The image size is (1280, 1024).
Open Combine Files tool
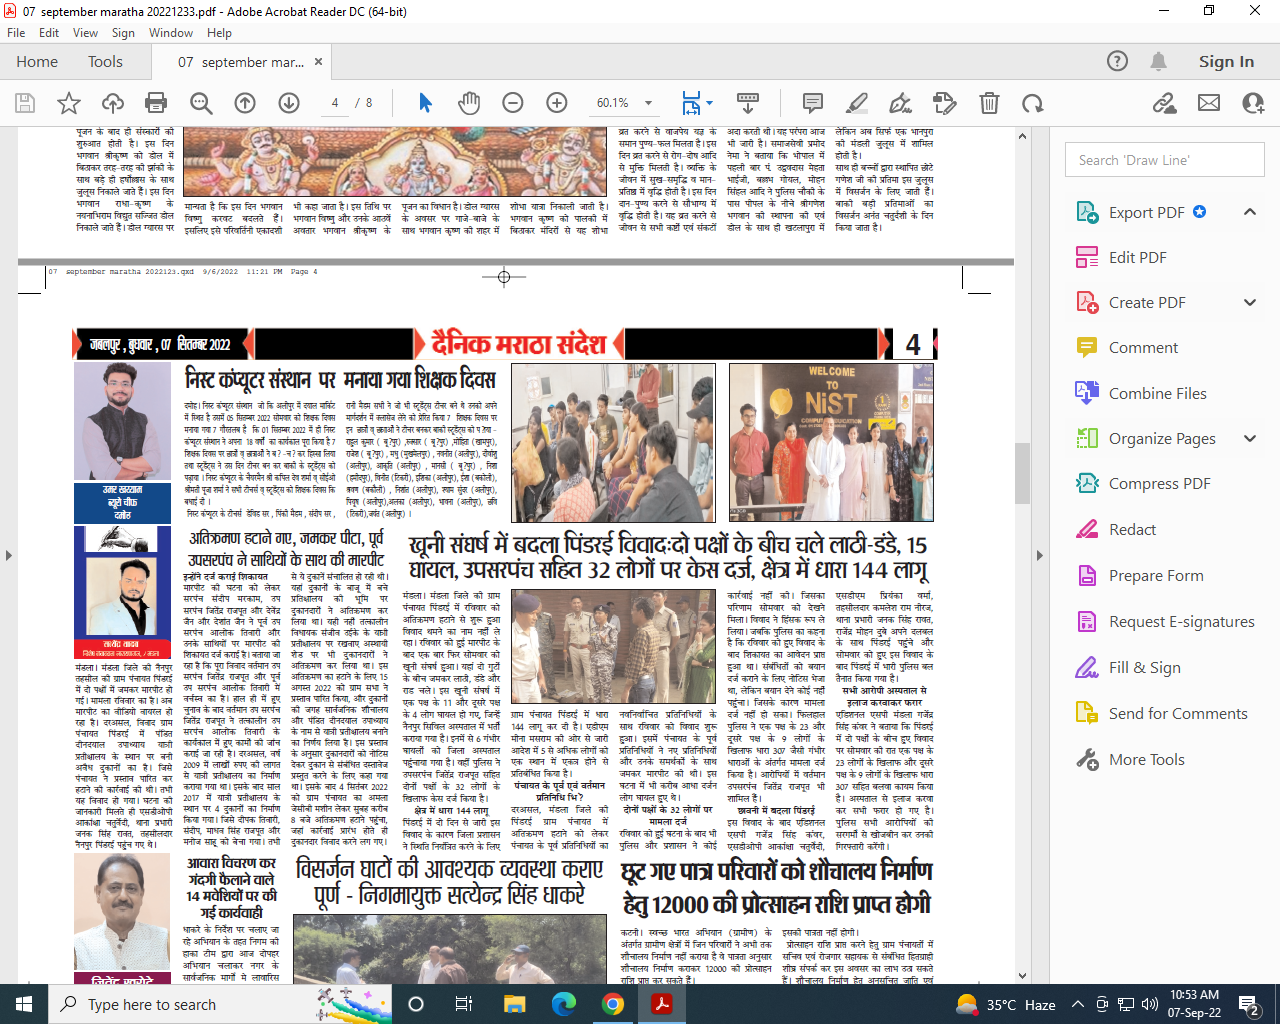click(x=1157, y=393)
